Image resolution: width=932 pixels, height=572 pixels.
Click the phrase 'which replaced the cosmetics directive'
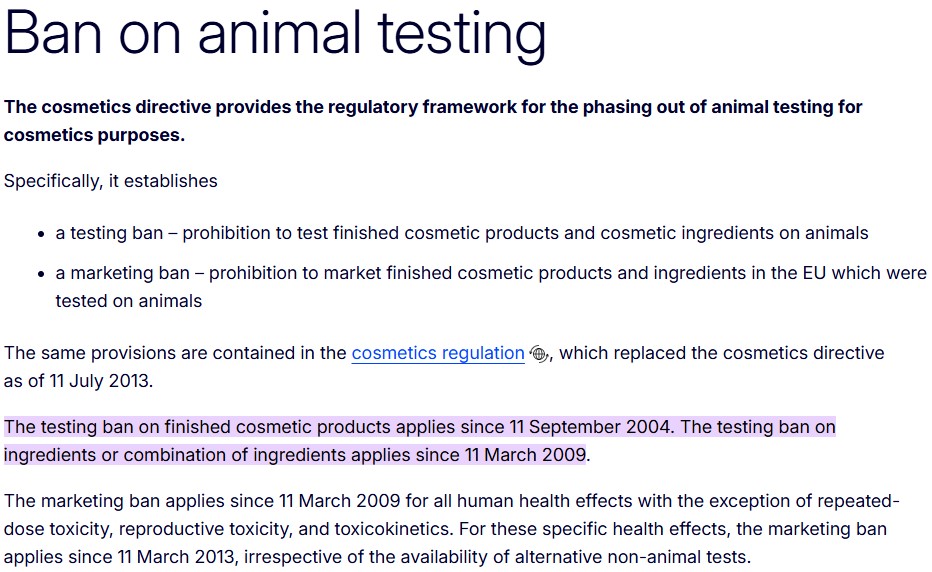(722, 353)
